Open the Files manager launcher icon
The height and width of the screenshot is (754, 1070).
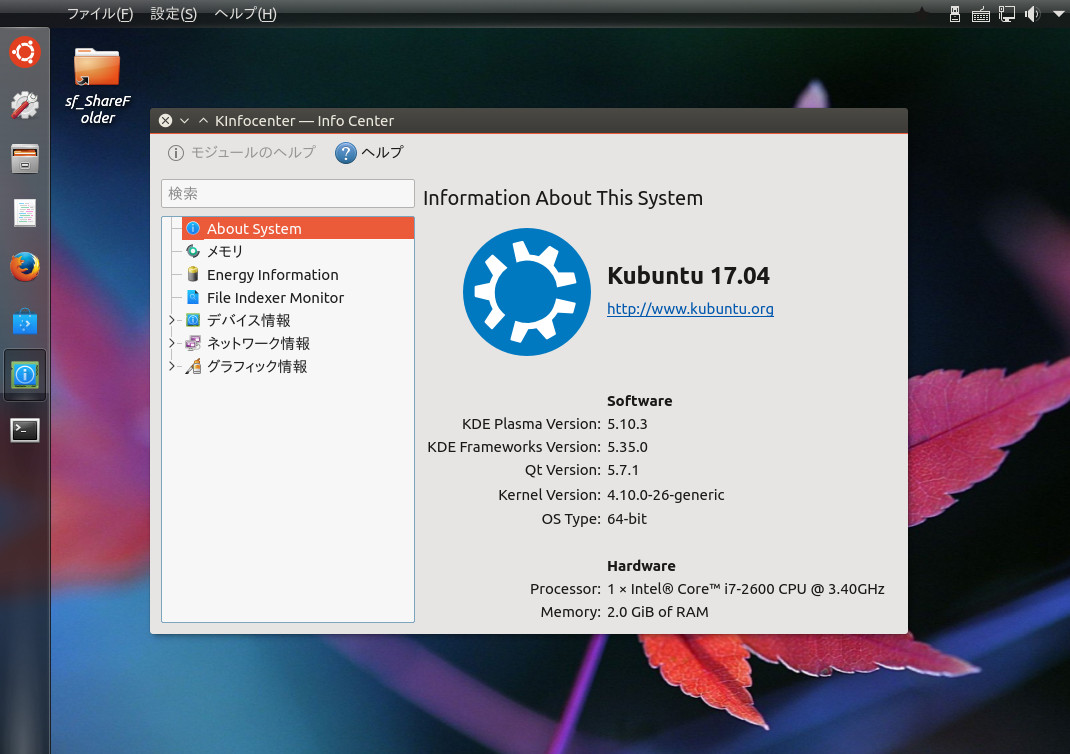(25, 158)
